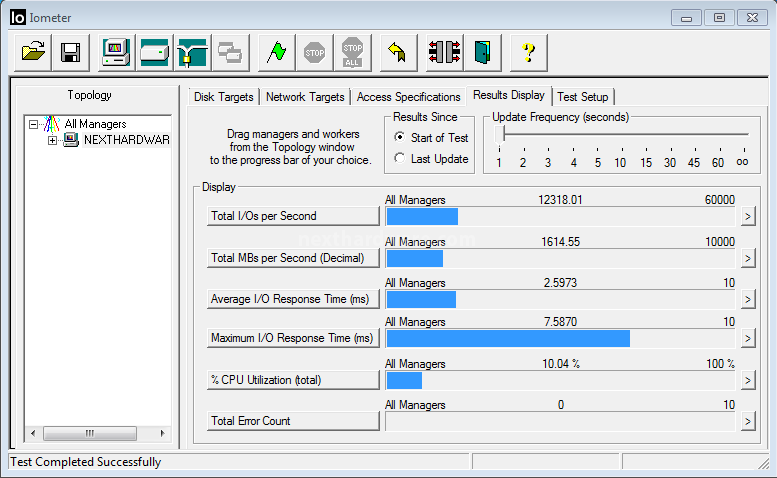
Task: Click the 60000 maximum range value
Action: pyautogui.click(x=720, y=200)
